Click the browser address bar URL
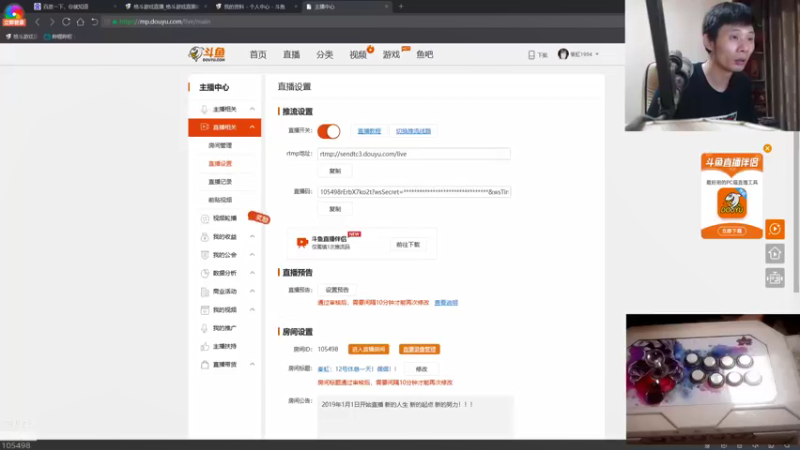800x450 pixels. tap(165, 22)
